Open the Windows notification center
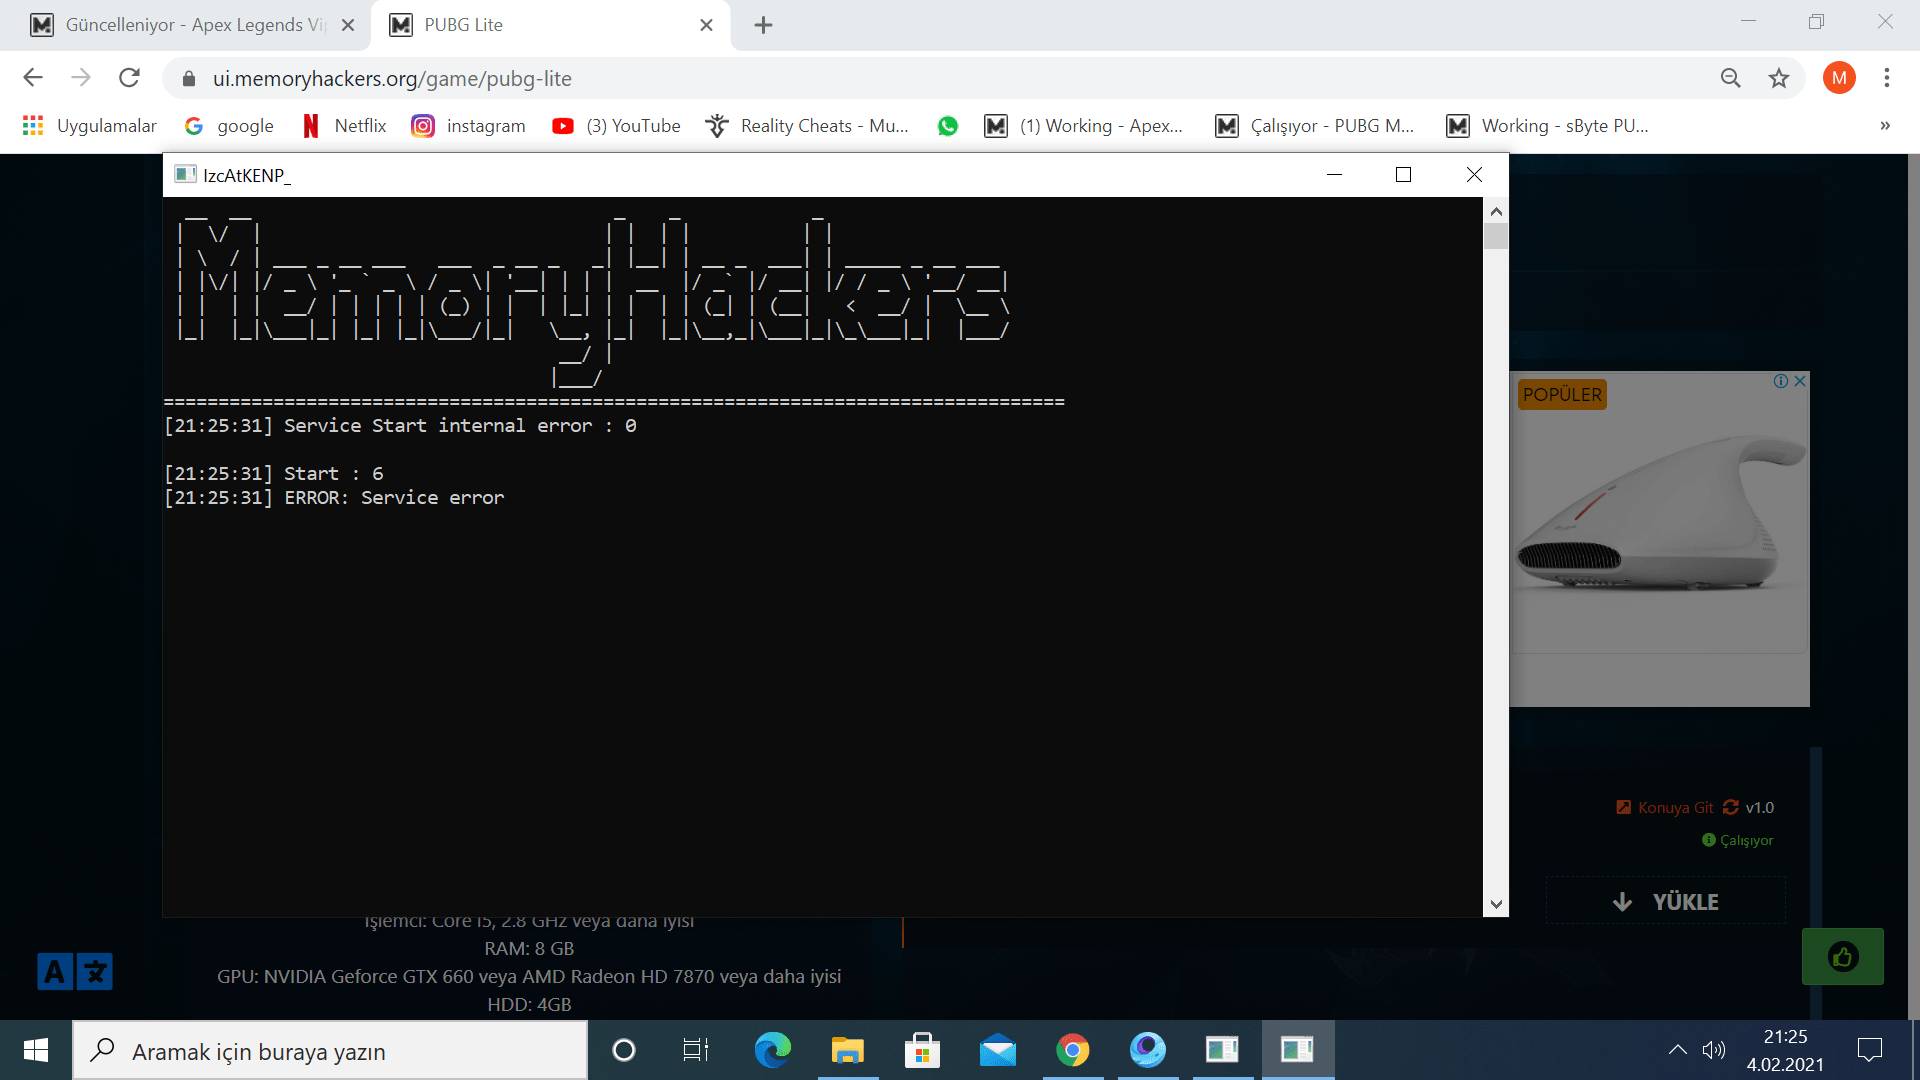Image resolution: width=1920 pixels, height=1080 pixels. [x=1869, y=1050]
